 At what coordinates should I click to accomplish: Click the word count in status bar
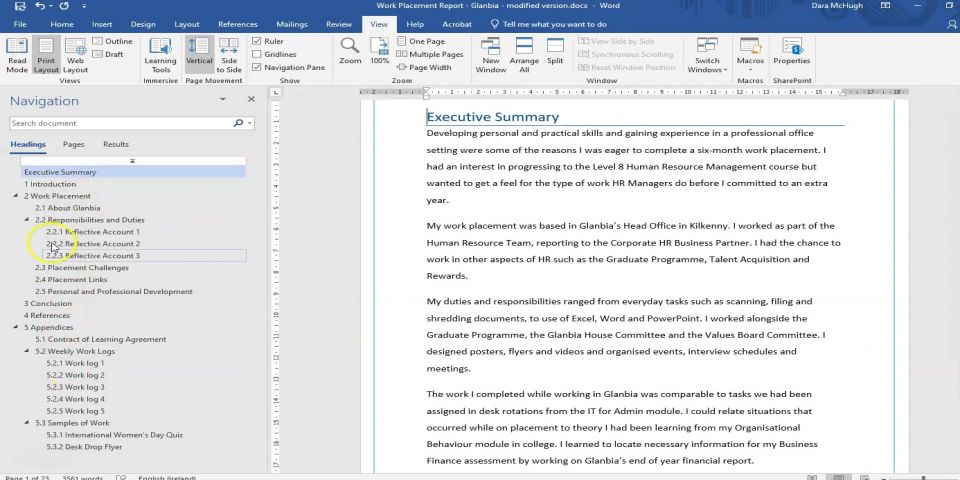tap(83, 478)
